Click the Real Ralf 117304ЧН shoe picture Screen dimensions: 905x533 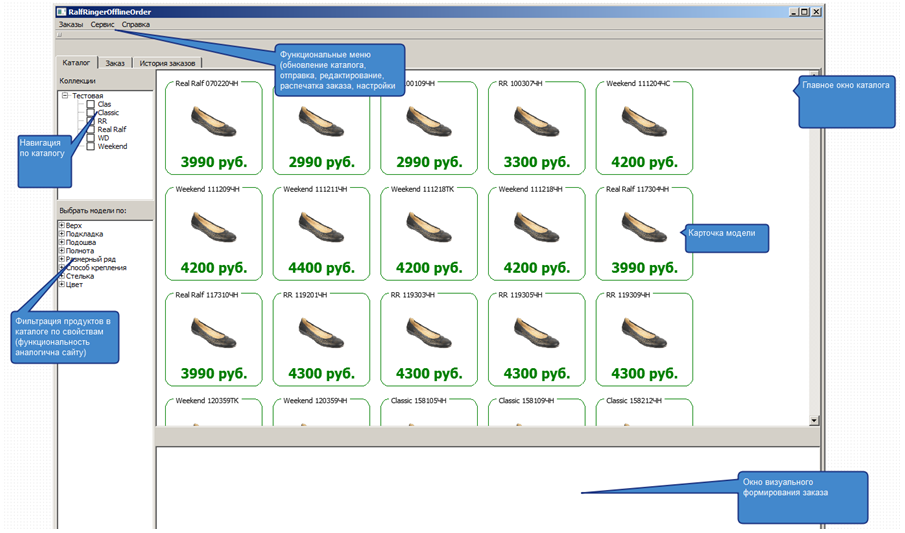pyautogui.click(x=644, y=227)
